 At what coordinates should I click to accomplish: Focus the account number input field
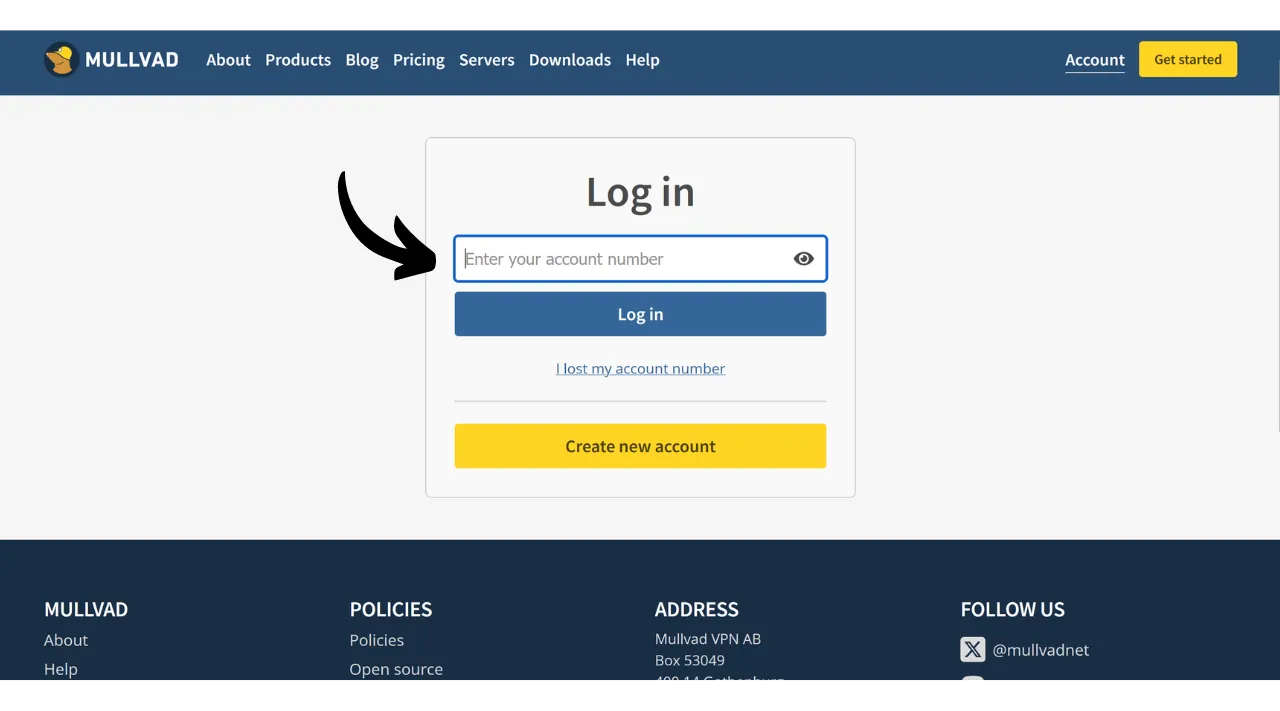coord(620,259)
